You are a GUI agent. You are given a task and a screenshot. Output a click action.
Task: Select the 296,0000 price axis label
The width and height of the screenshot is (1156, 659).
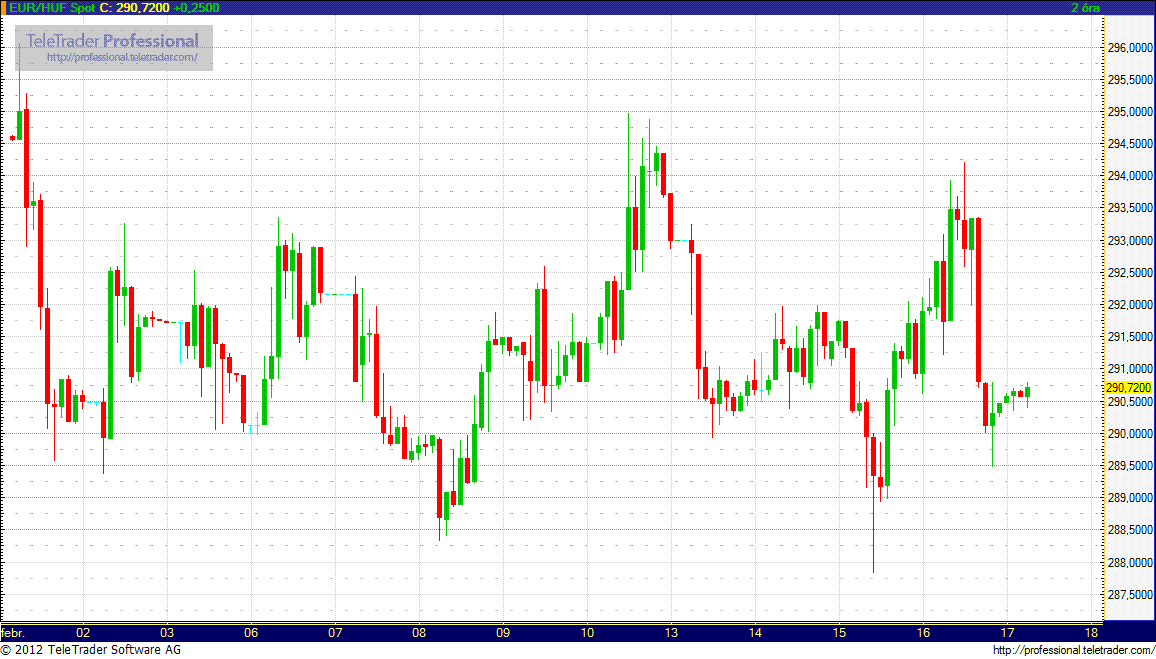pos(1129,48)
